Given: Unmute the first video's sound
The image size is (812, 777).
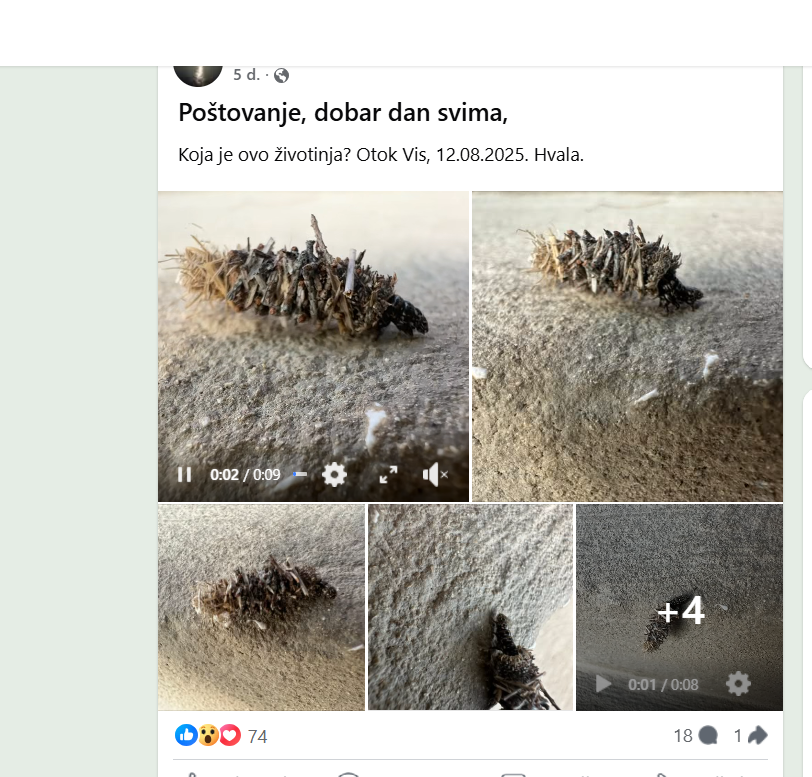Looking at the screenshot, I should [435, 475].
